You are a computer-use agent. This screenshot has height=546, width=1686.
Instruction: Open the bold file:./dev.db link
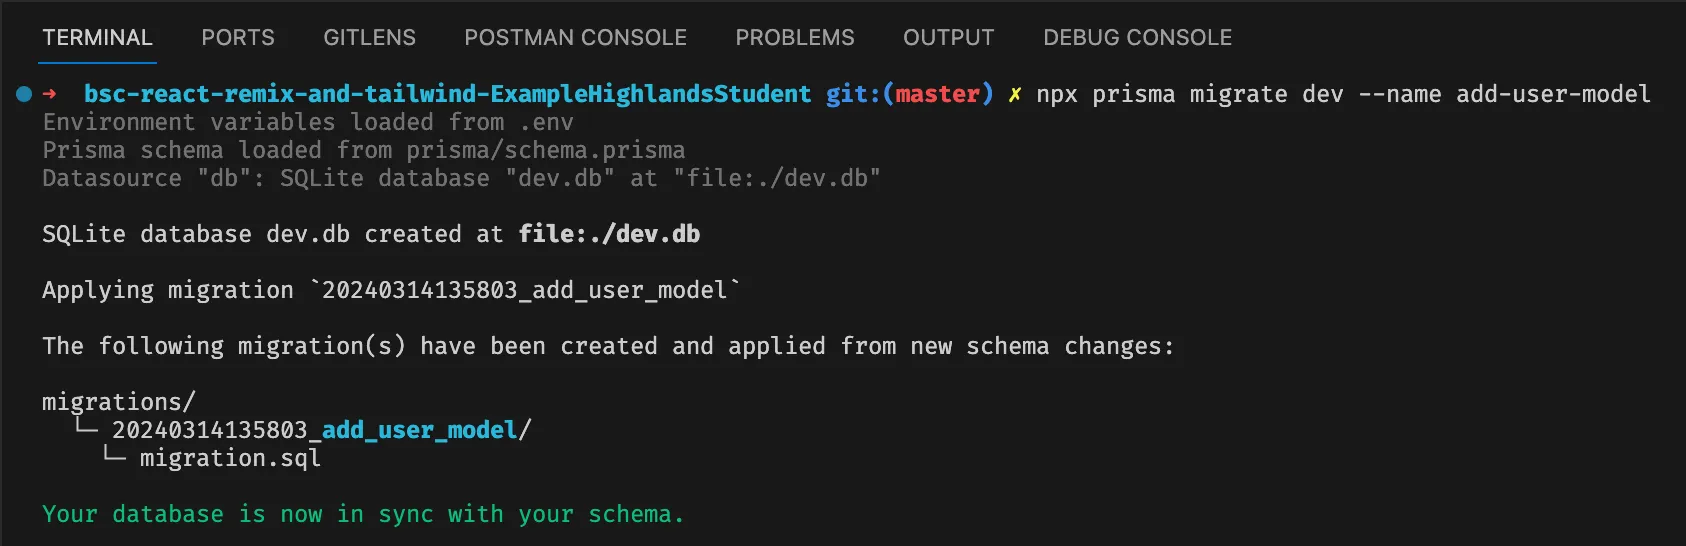tap(609, 234)
